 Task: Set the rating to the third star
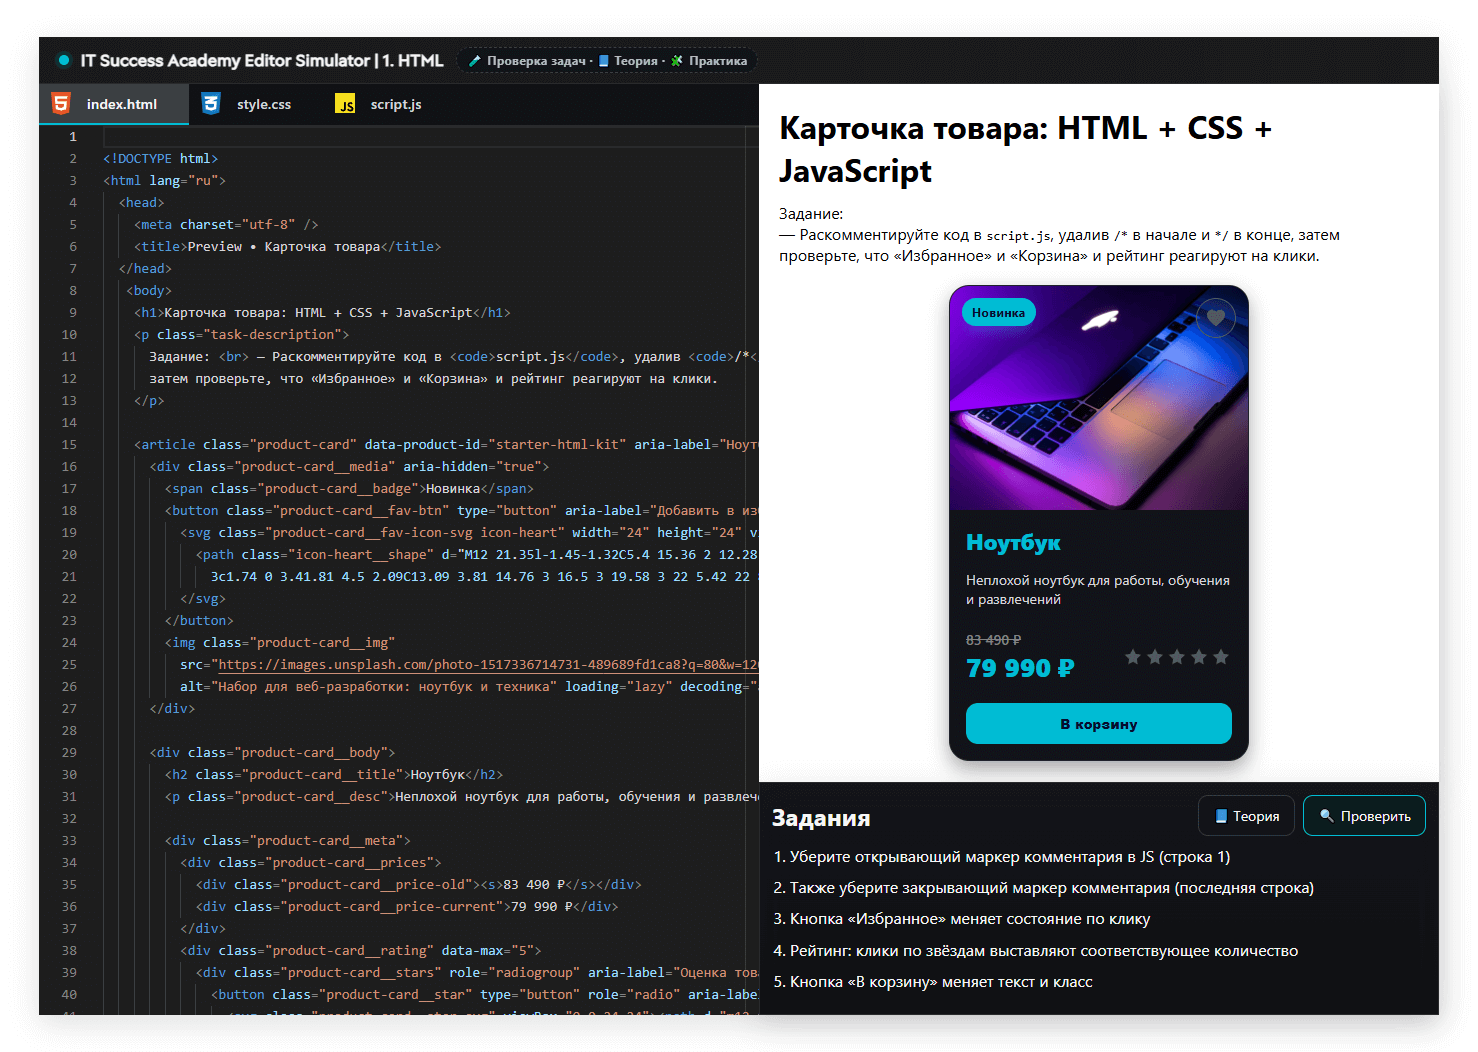[1177, 657]
